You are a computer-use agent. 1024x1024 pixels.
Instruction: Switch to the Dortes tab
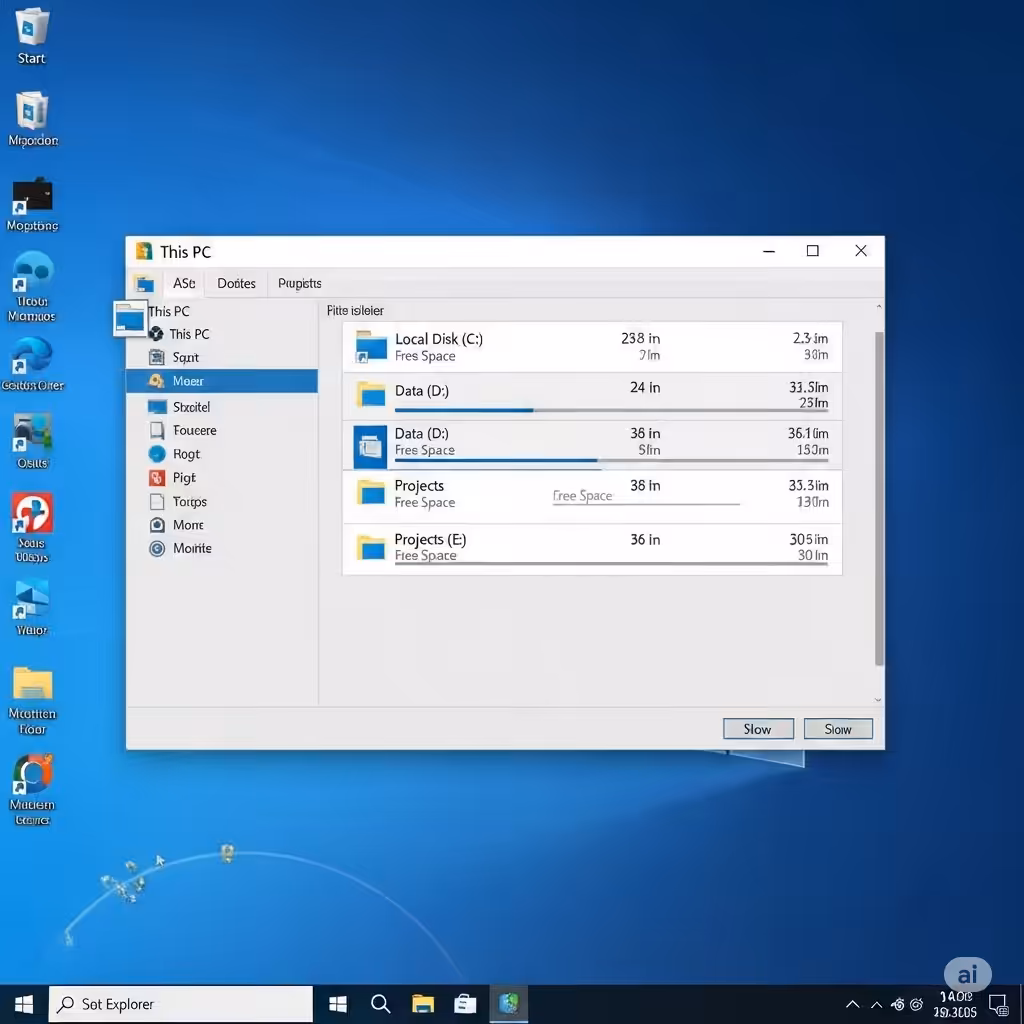[x=236, y=283]
